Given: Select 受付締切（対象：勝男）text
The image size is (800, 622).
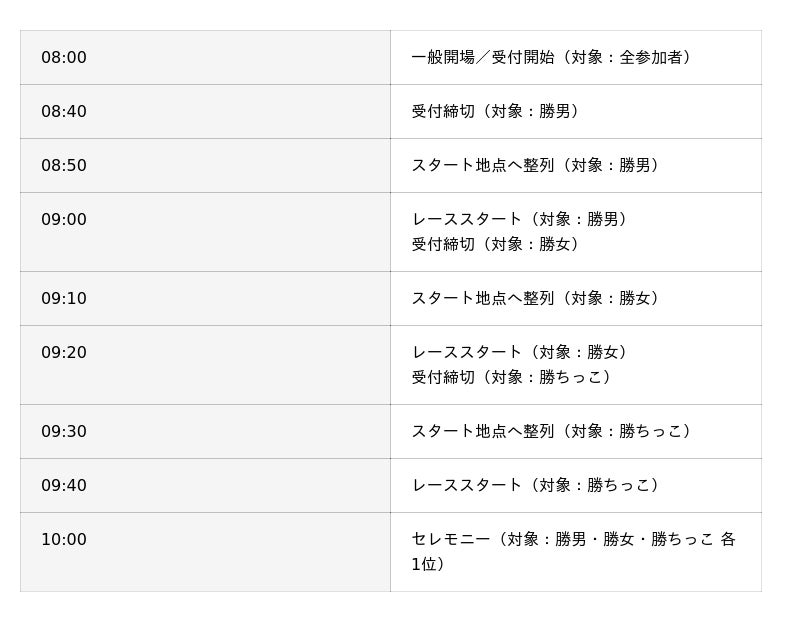Looking at the screenshot, I should (498, 112).
